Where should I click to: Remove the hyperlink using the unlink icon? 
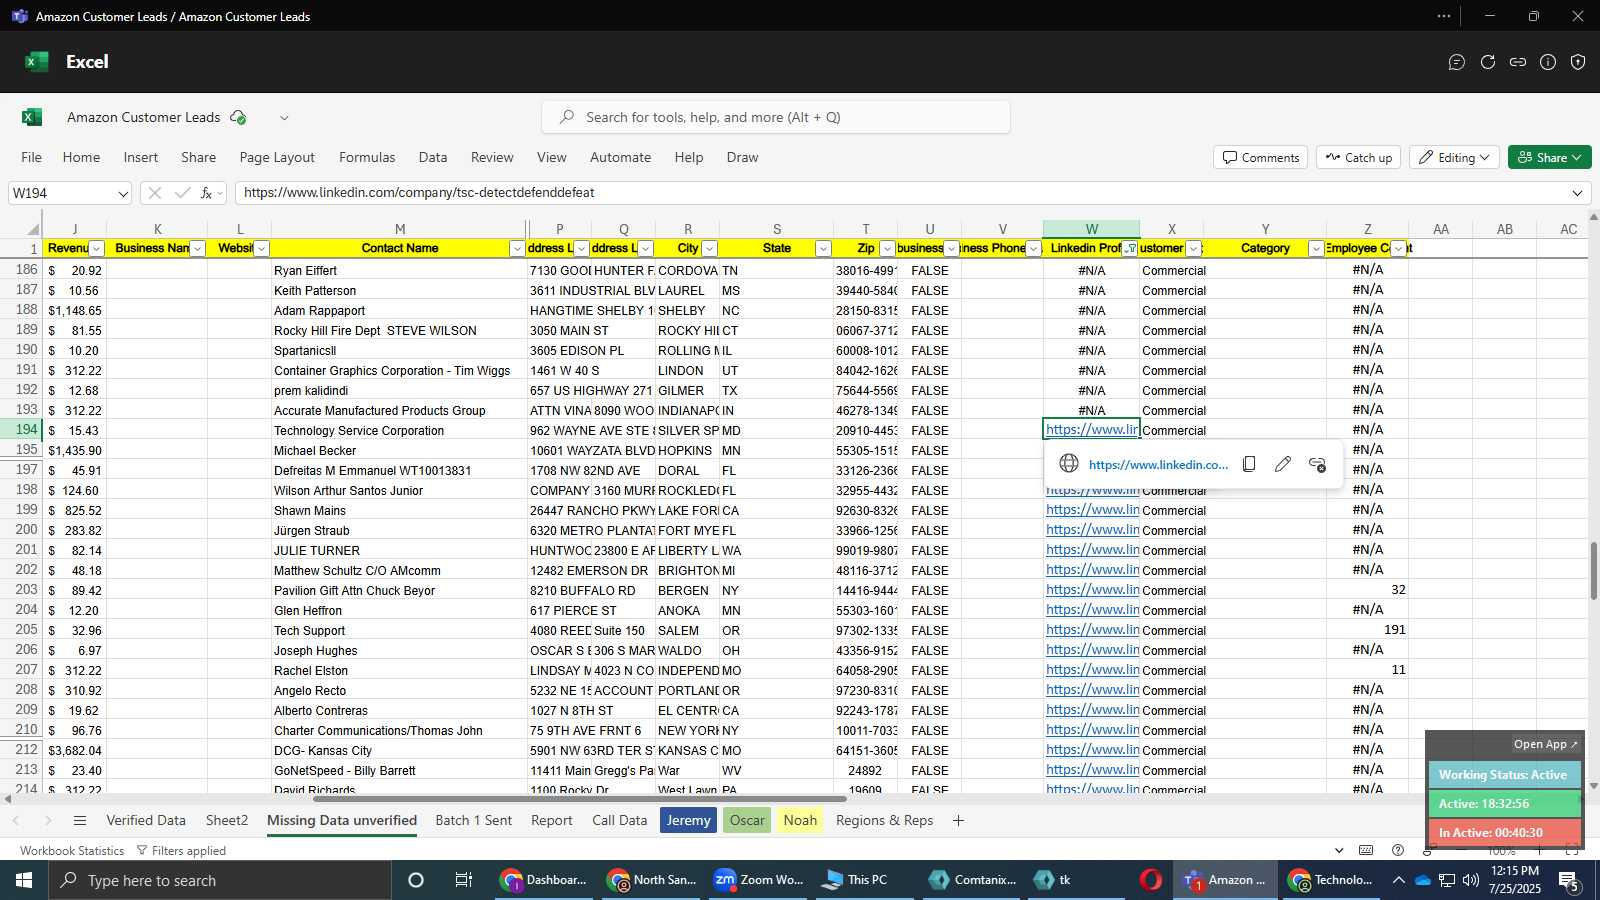pos(1317,464)
